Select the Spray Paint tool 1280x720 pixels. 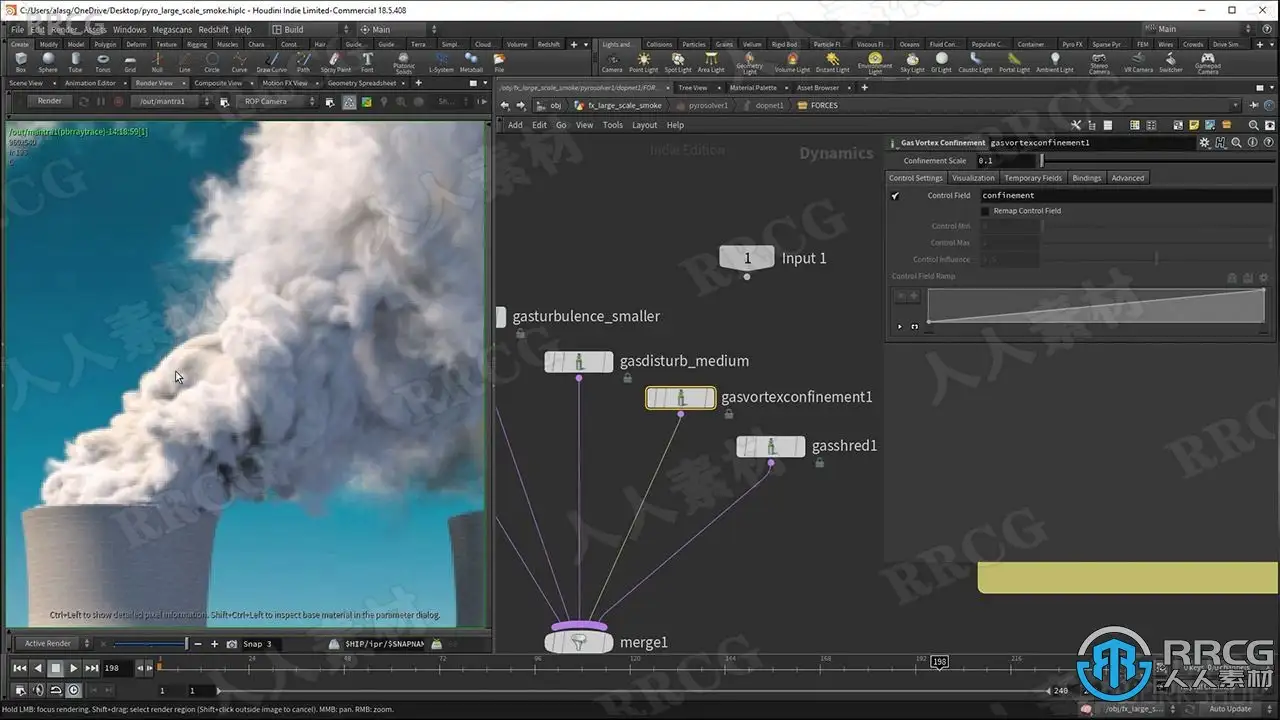(x=337, y=62)
